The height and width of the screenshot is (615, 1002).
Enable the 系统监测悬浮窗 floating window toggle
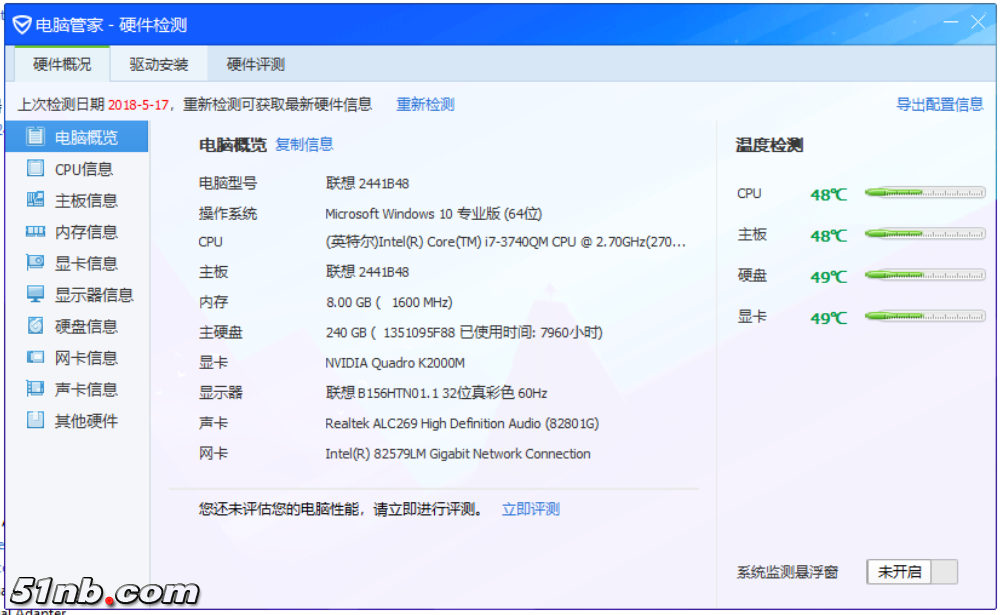[x=911, y=572]
